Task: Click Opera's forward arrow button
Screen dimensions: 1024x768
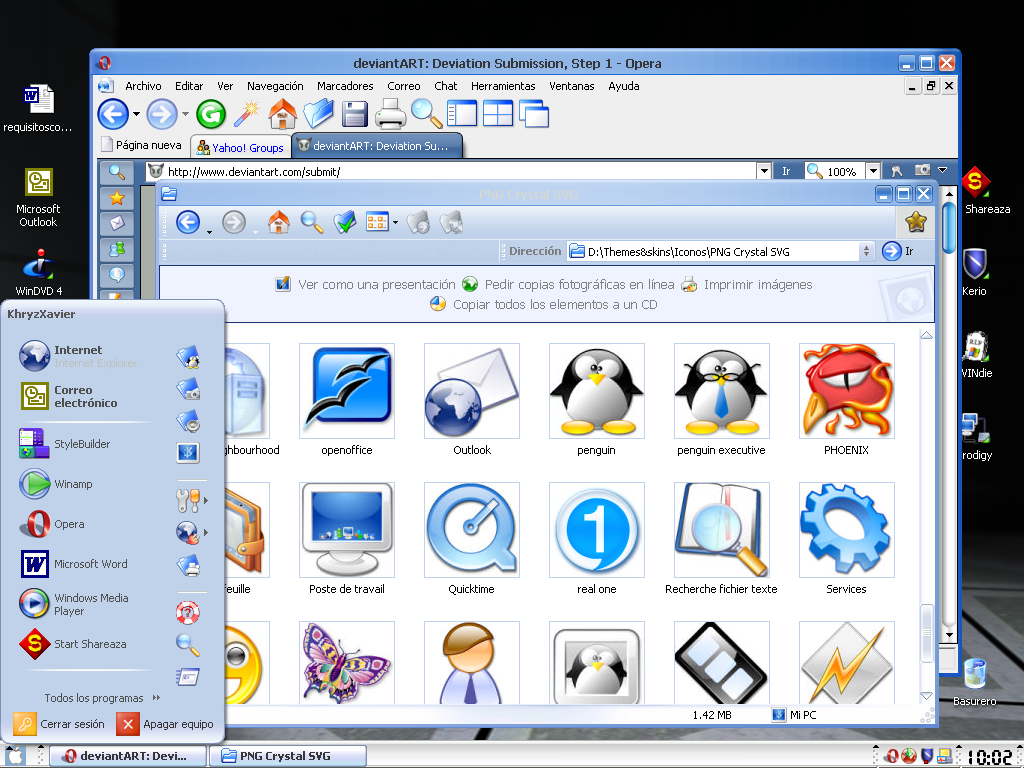Action: pyautogui.click(x=161, y=114)
